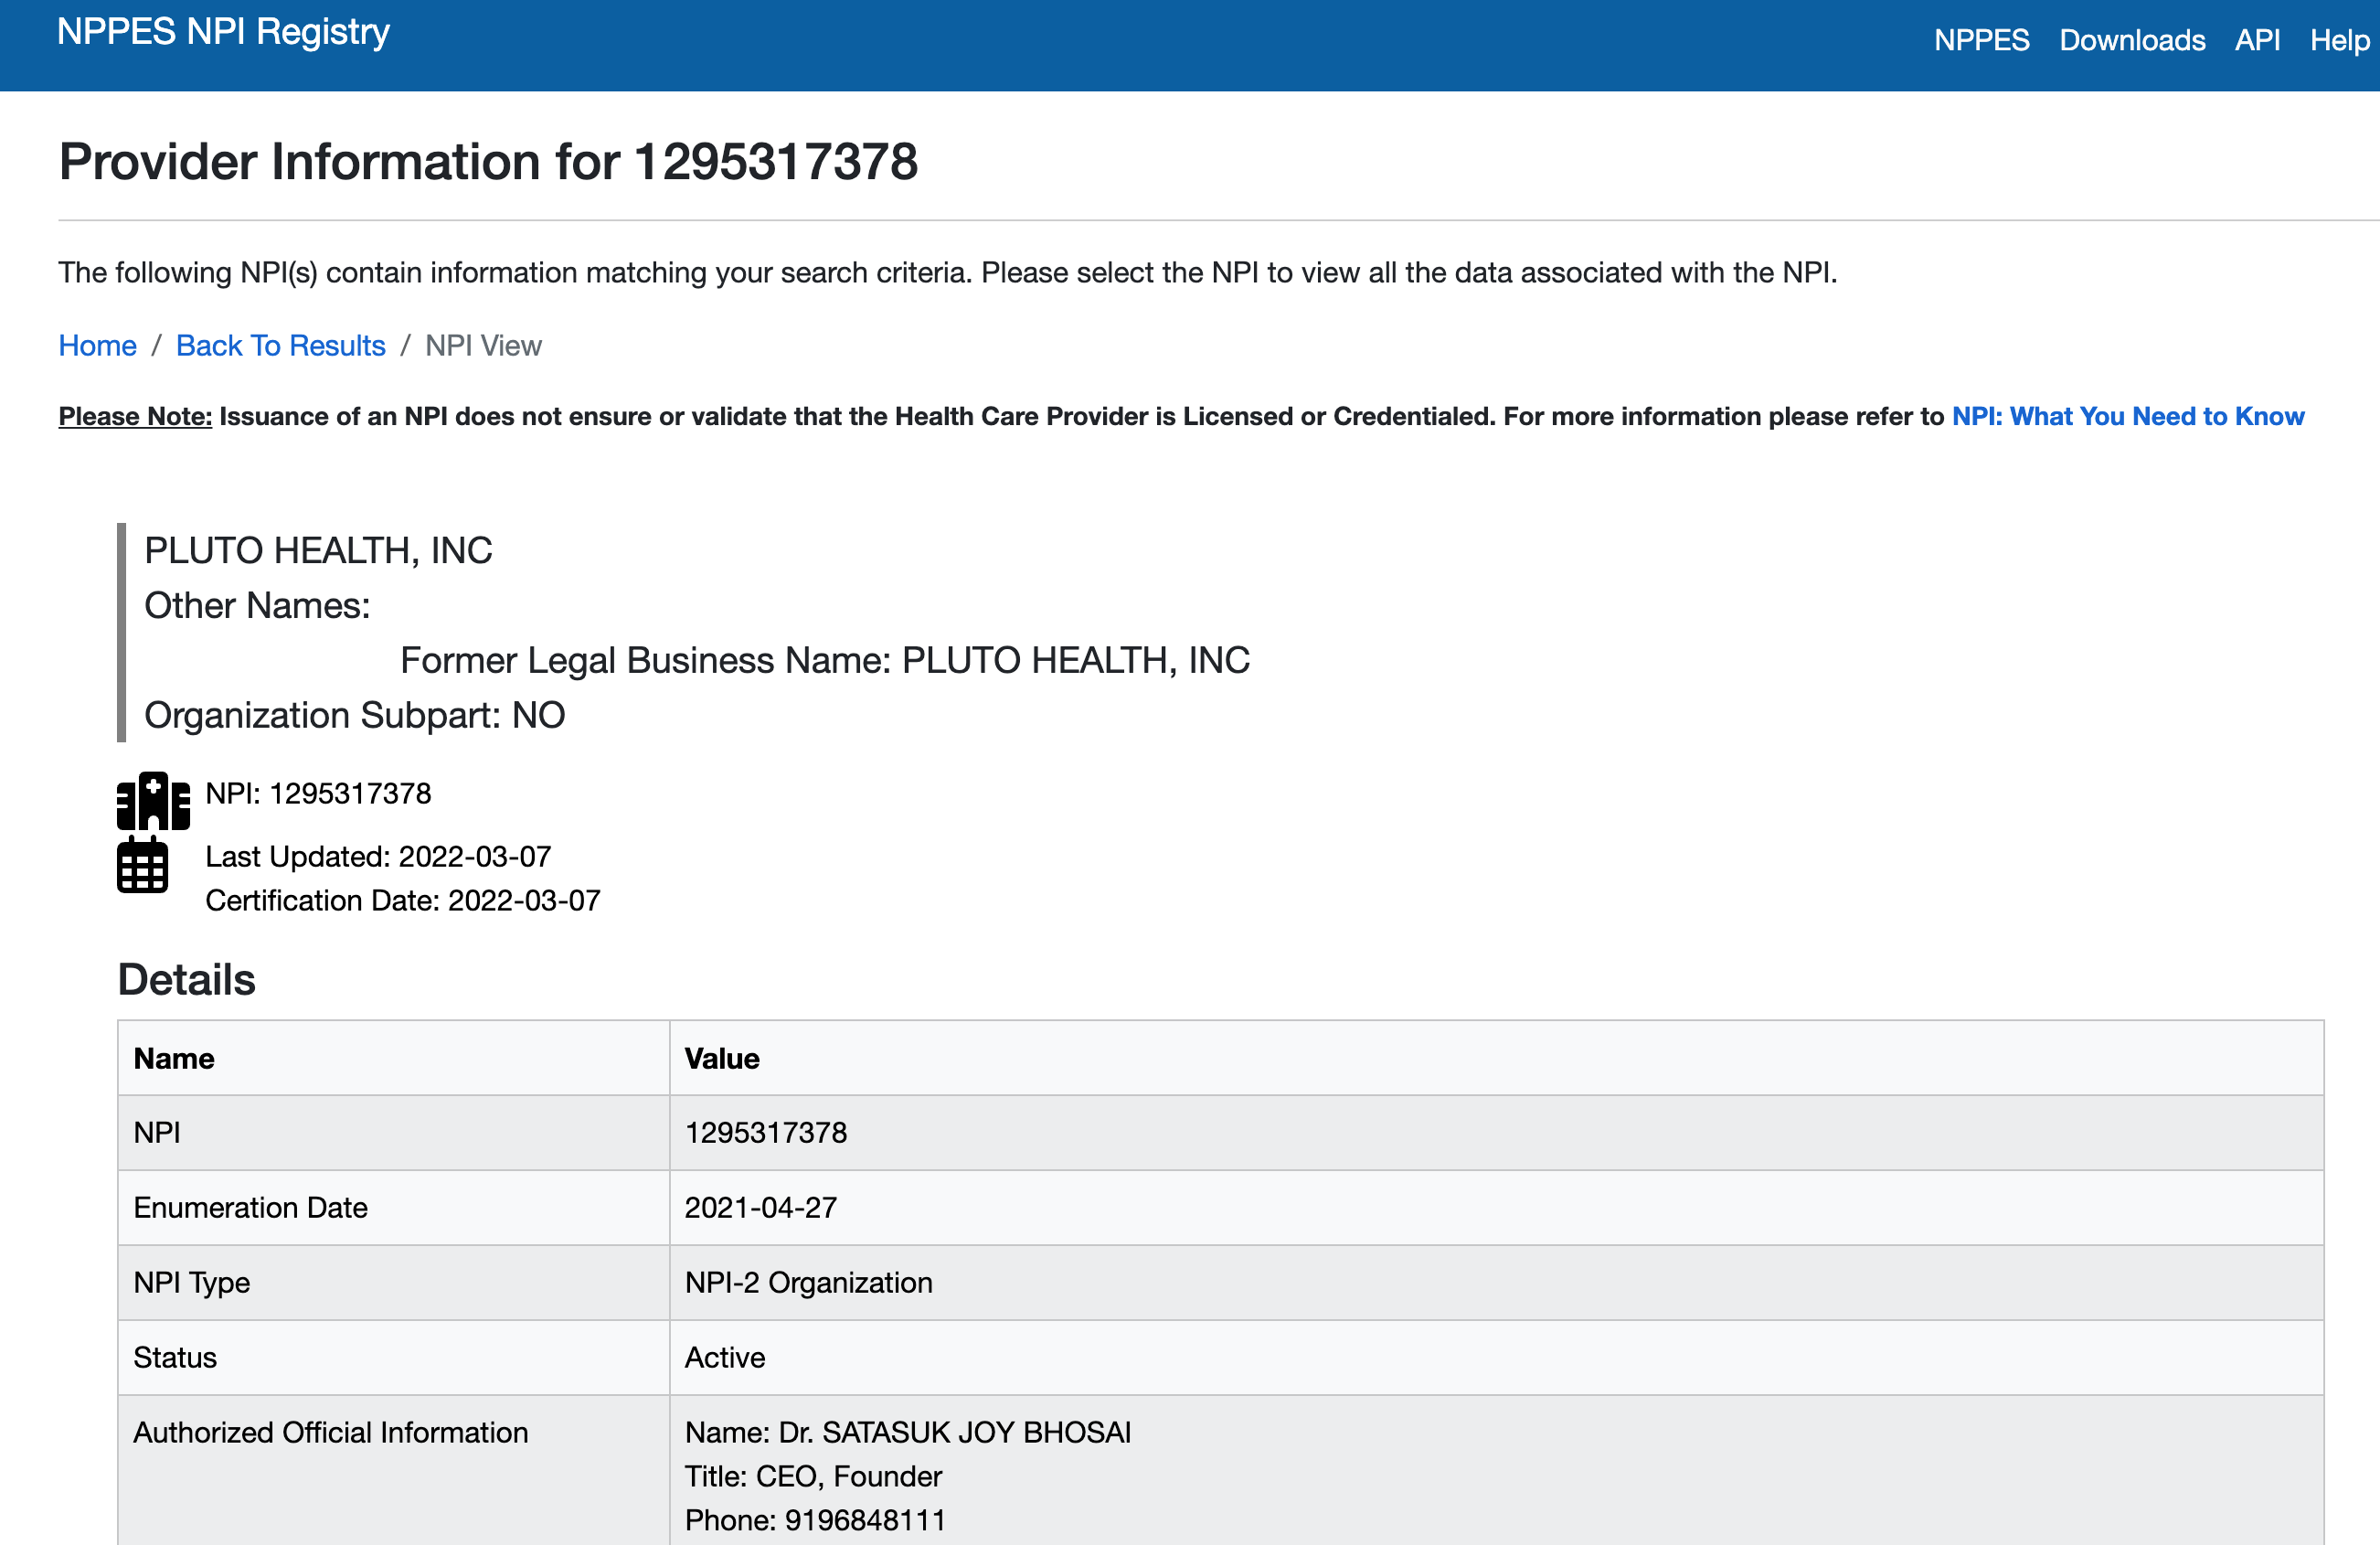This screenshot has width=2380, height=1545.
Task: Click the Name column header
Action: click(x=174, y=1058)
